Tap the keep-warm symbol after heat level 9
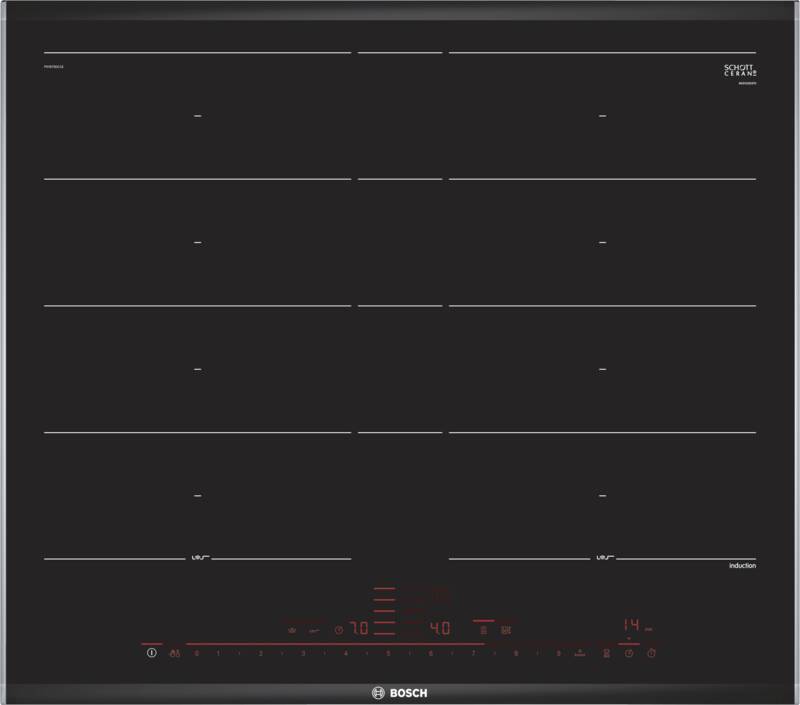This screenshot has width=800, height=705. pos(580,653)
